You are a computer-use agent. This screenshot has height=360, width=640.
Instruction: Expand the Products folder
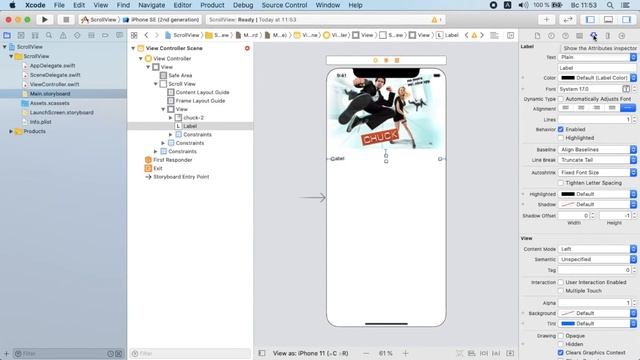[11, 131]
